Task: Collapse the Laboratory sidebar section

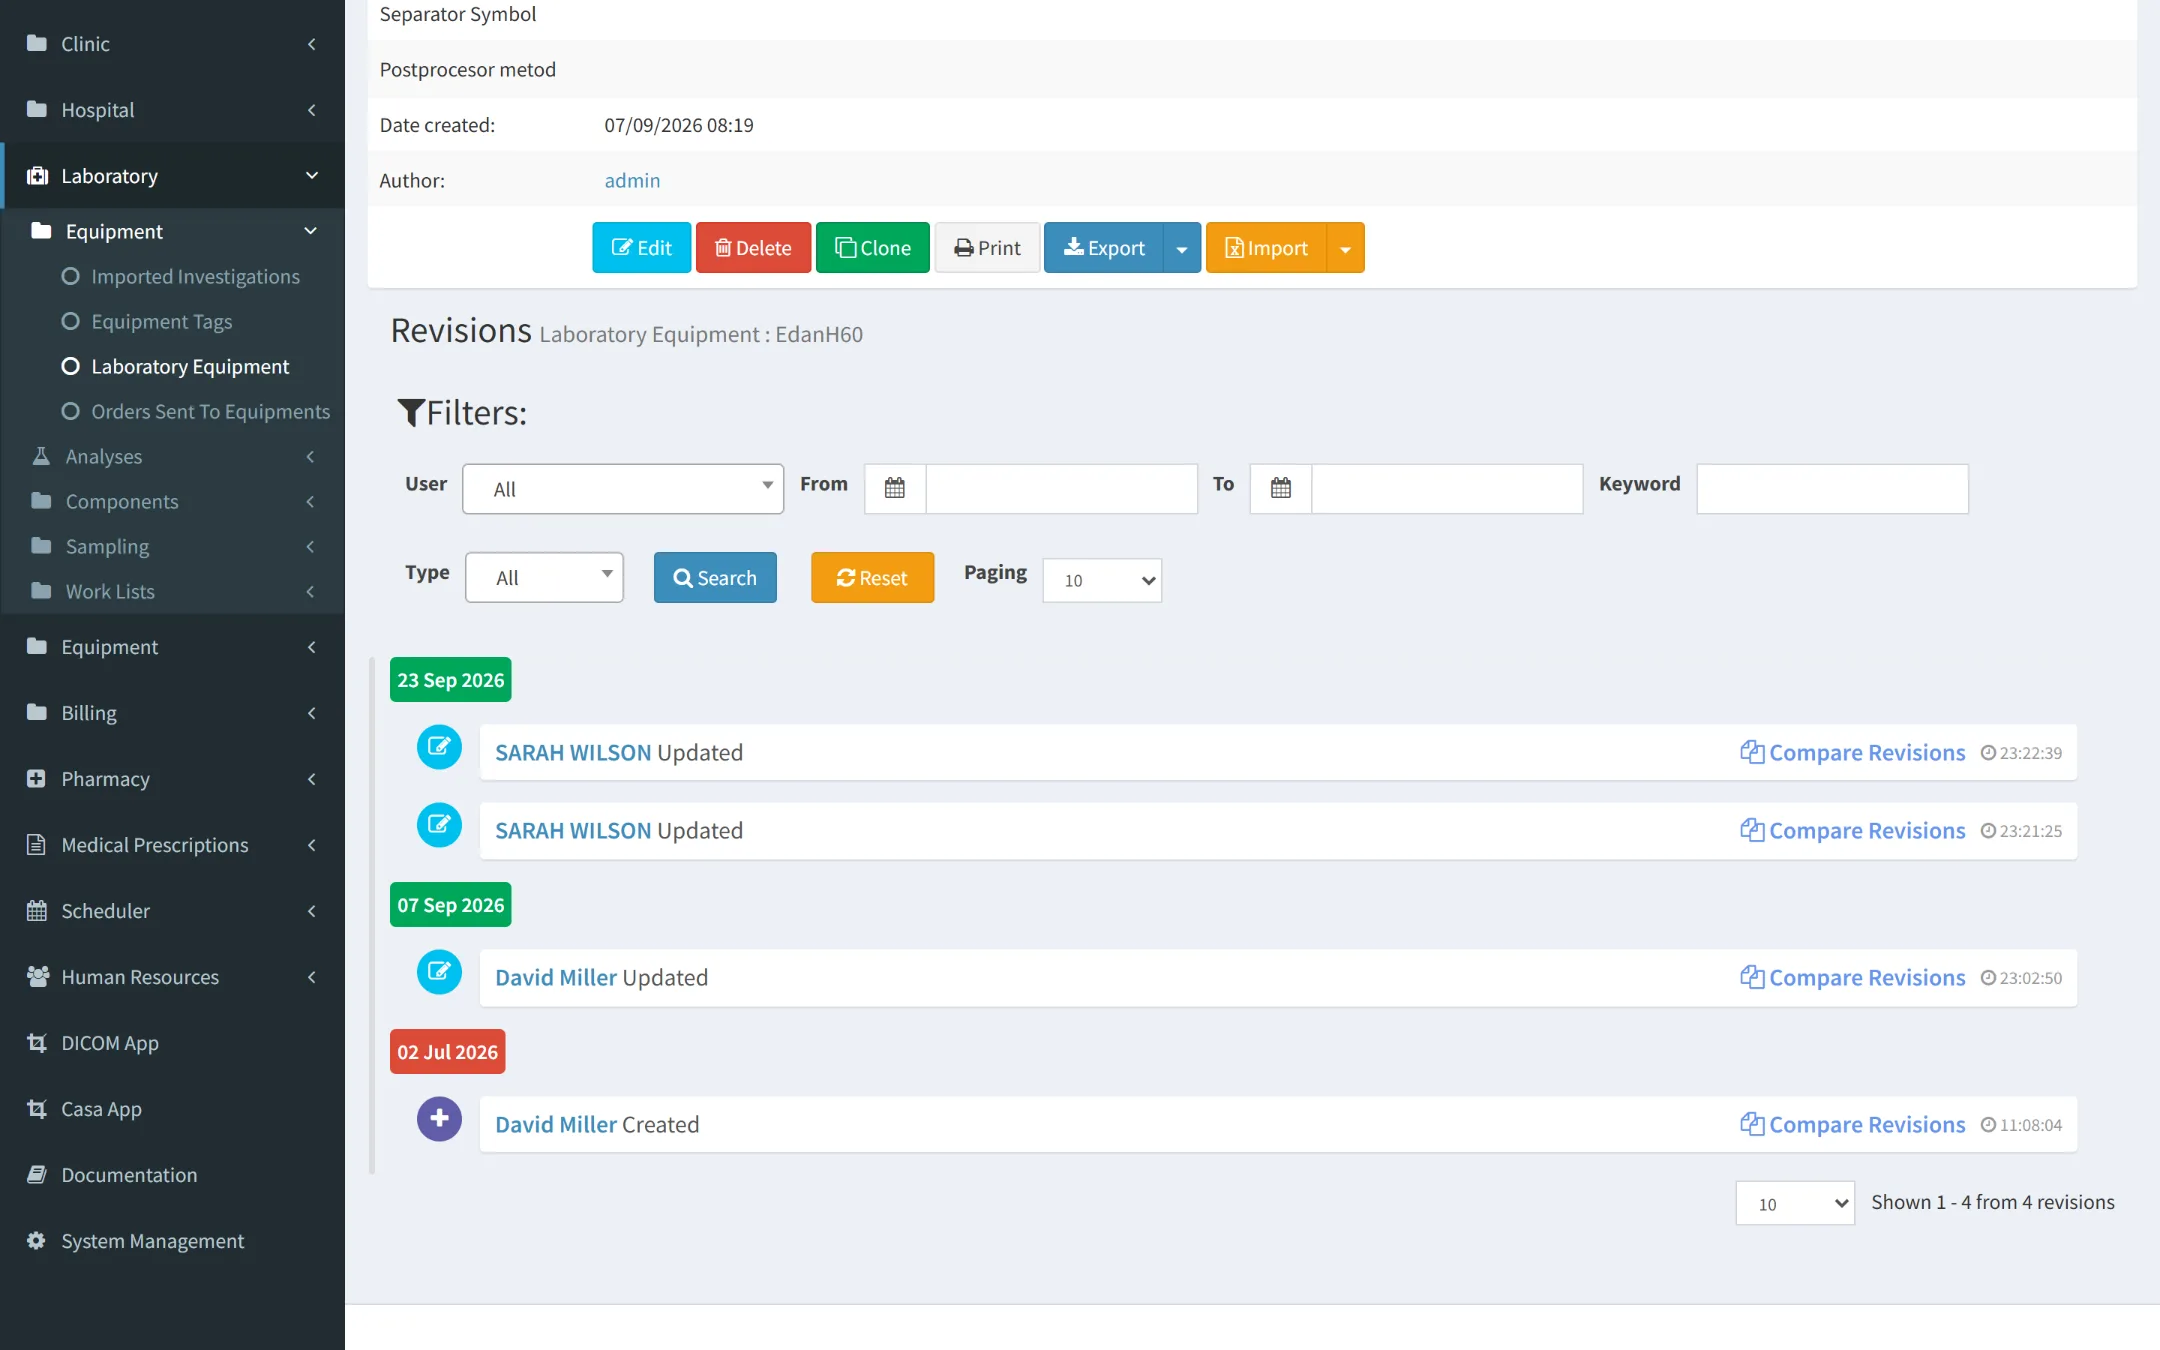Action: point(172,175)
